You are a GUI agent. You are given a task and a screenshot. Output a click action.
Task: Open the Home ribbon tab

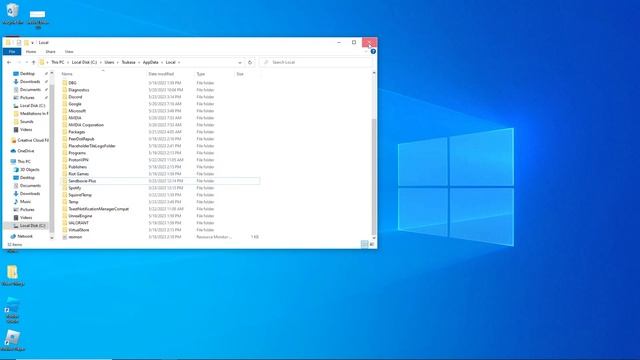(x=31, y=52)
